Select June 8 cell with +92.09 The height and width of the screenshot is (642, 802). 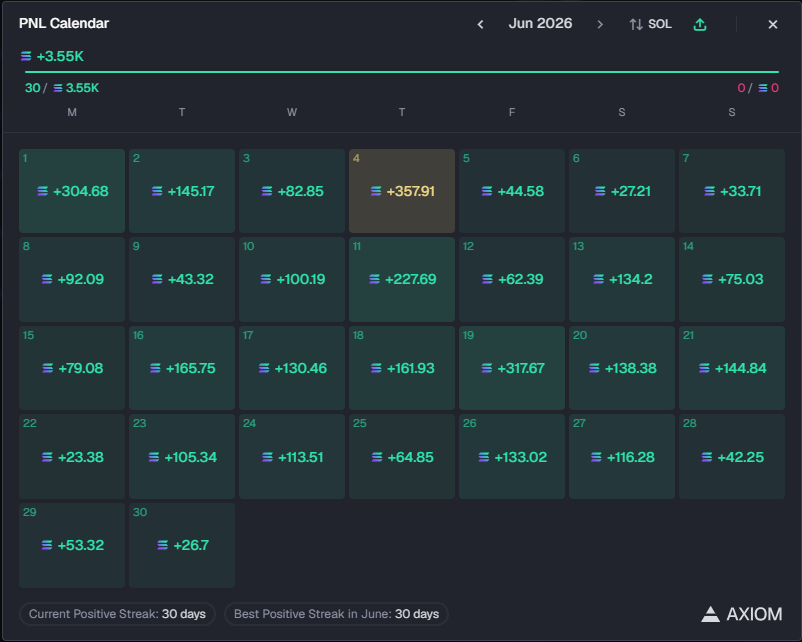click(x=72, y=279)
